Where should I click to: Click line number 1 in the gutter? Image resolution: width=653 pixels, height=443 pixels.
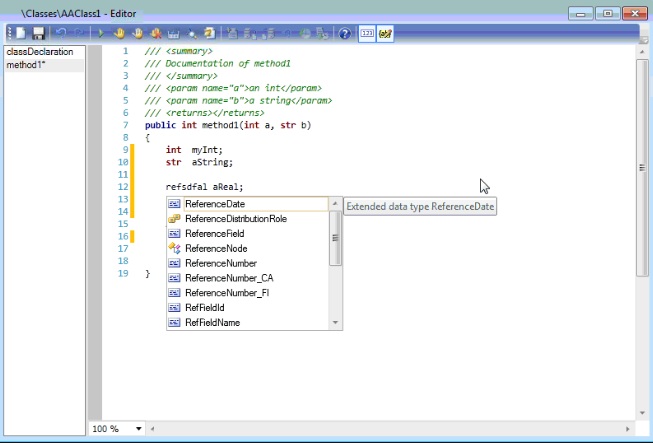click(x=125, y=51)
